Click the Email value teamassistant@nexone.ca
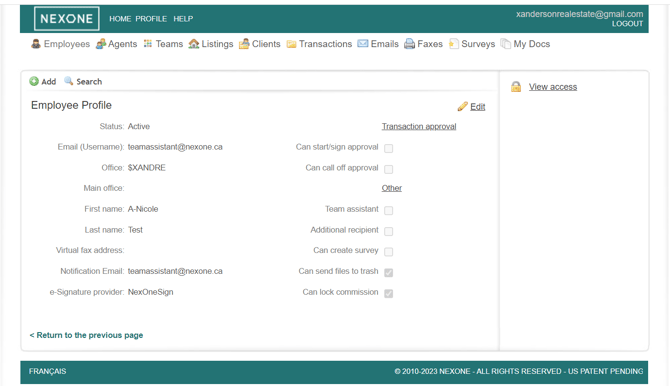 [x=175, y=147]
